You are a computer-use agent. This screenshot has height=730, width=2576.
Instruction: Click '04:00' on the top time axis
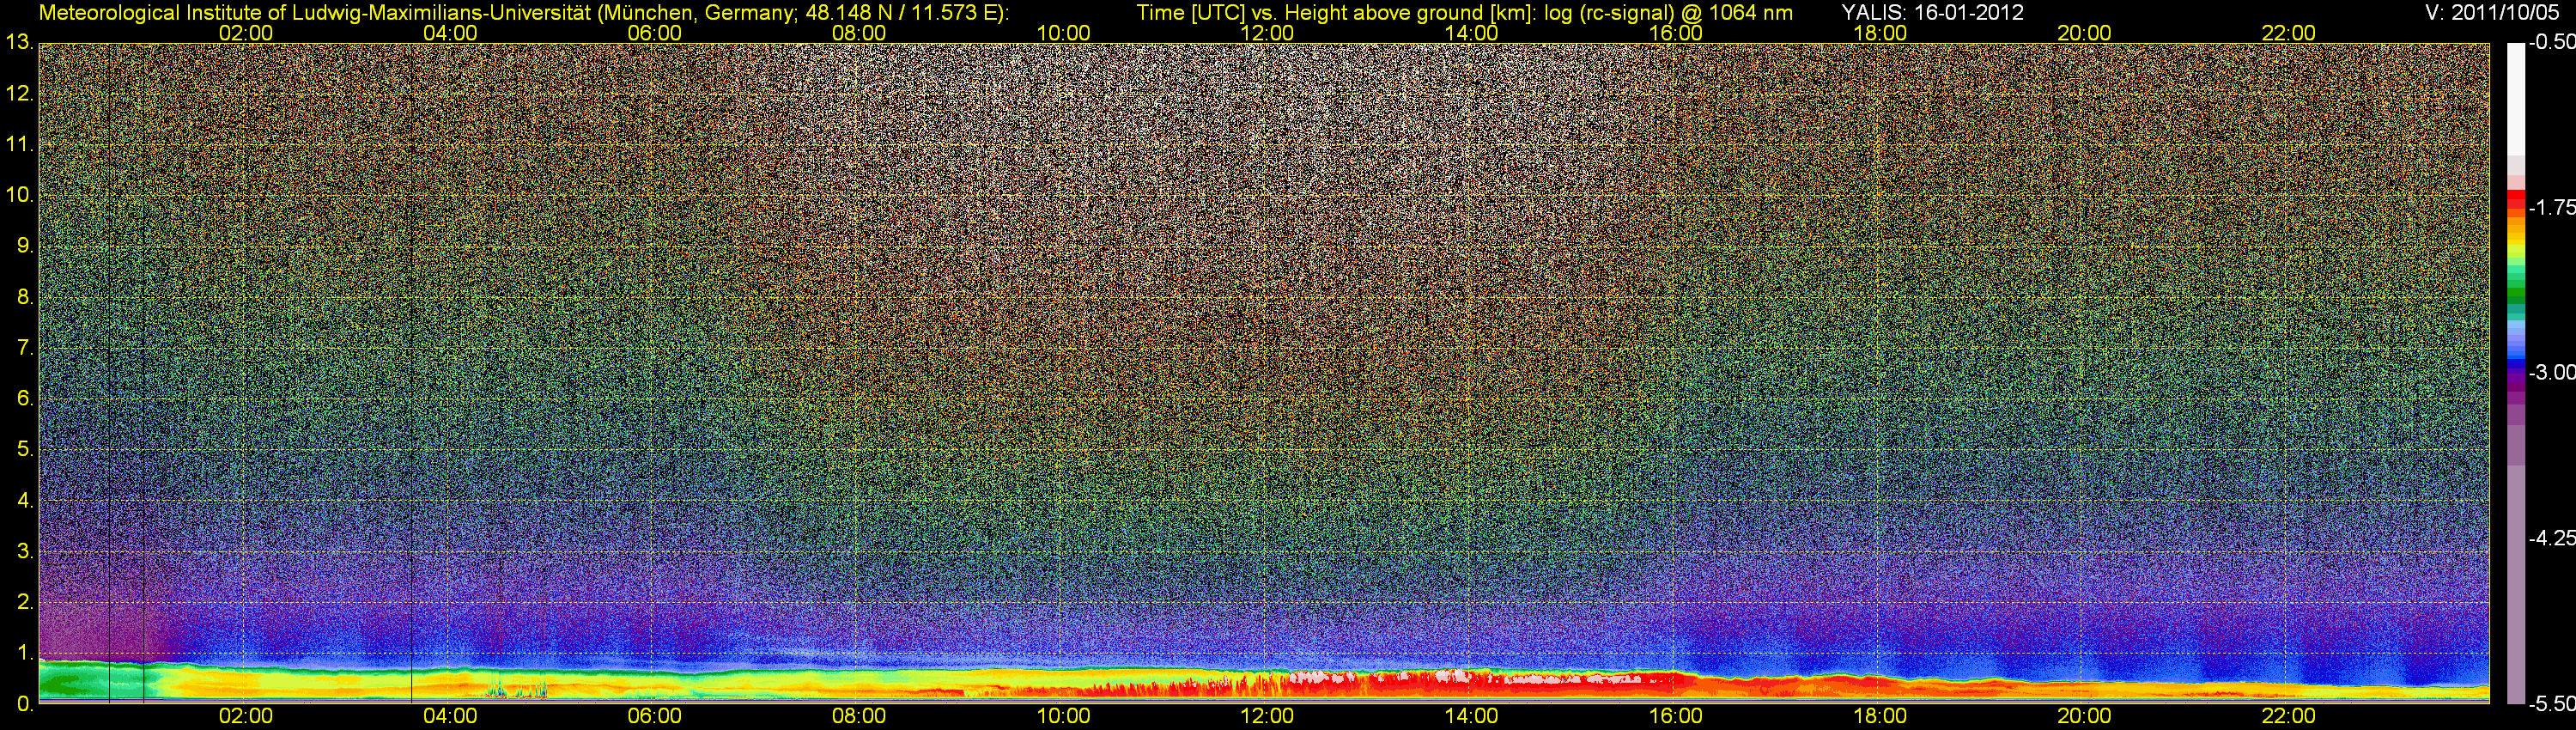450,33
